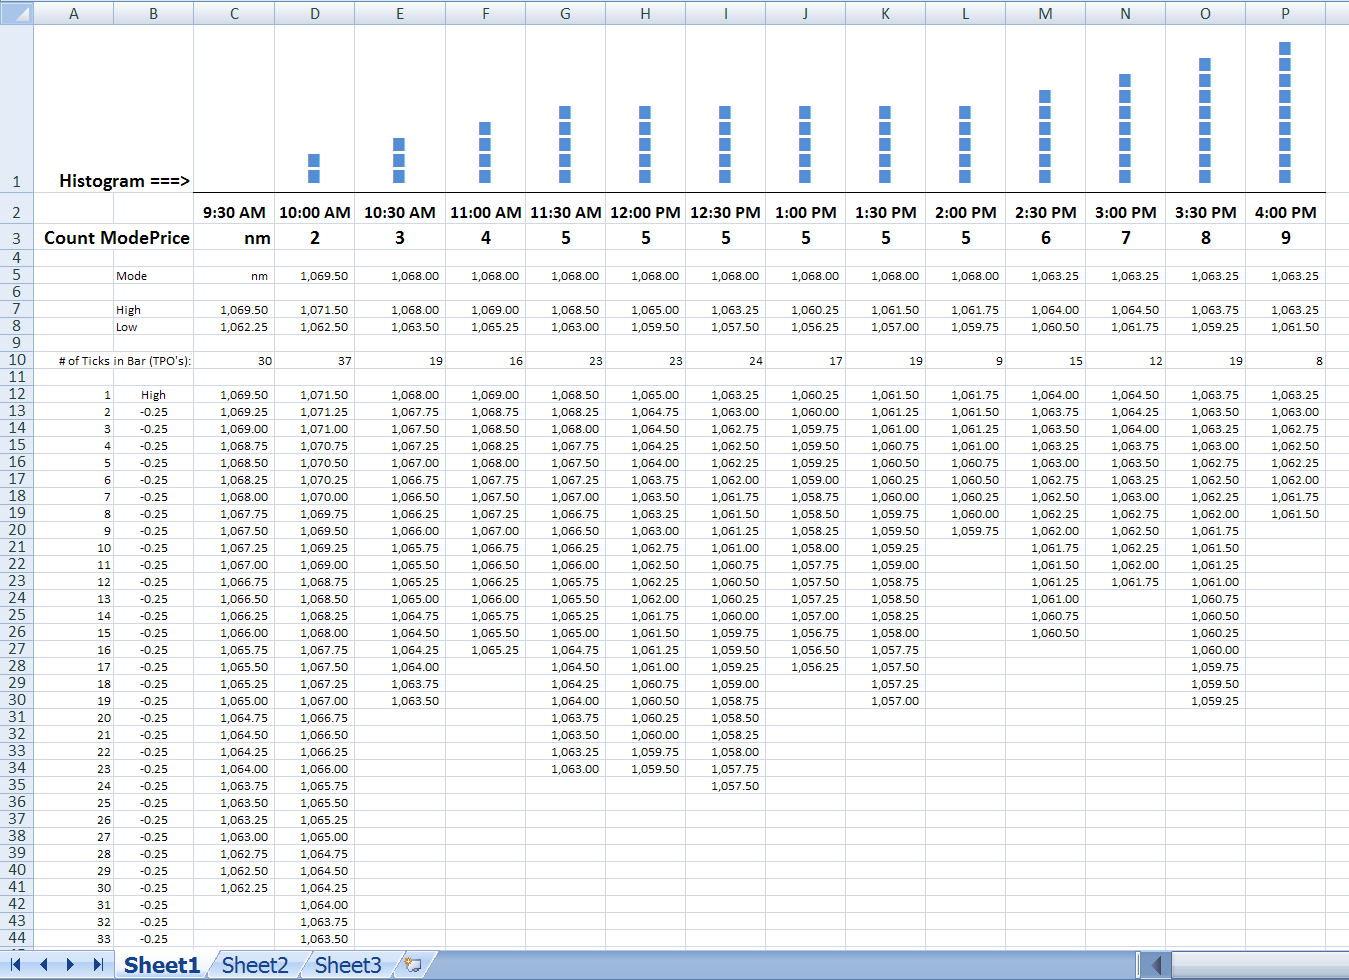Image resolution: width=1349 pixels, height=980 pixels.
Task: Click the 'Histogram ===>' label cell
Action: pos(124,181)
